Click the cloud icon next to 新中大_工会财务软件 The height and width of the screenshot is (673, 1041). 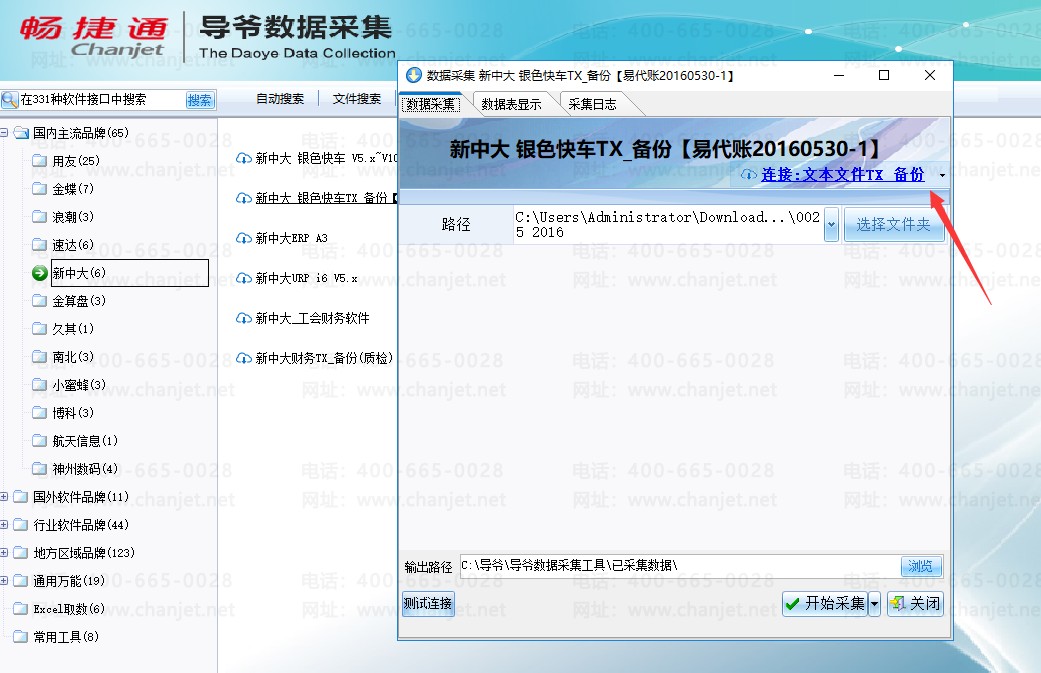click(244, 319)
